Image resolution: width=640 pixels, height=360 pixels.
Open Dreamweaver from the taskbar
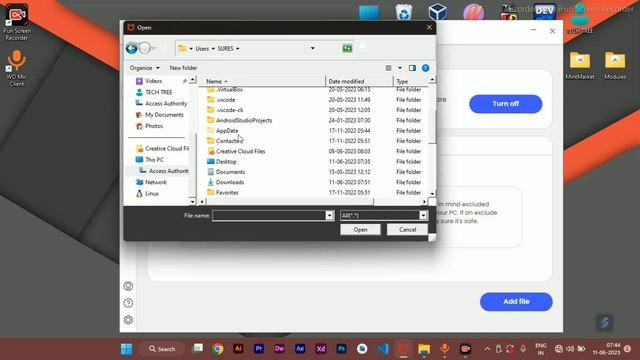coord(280,349)
